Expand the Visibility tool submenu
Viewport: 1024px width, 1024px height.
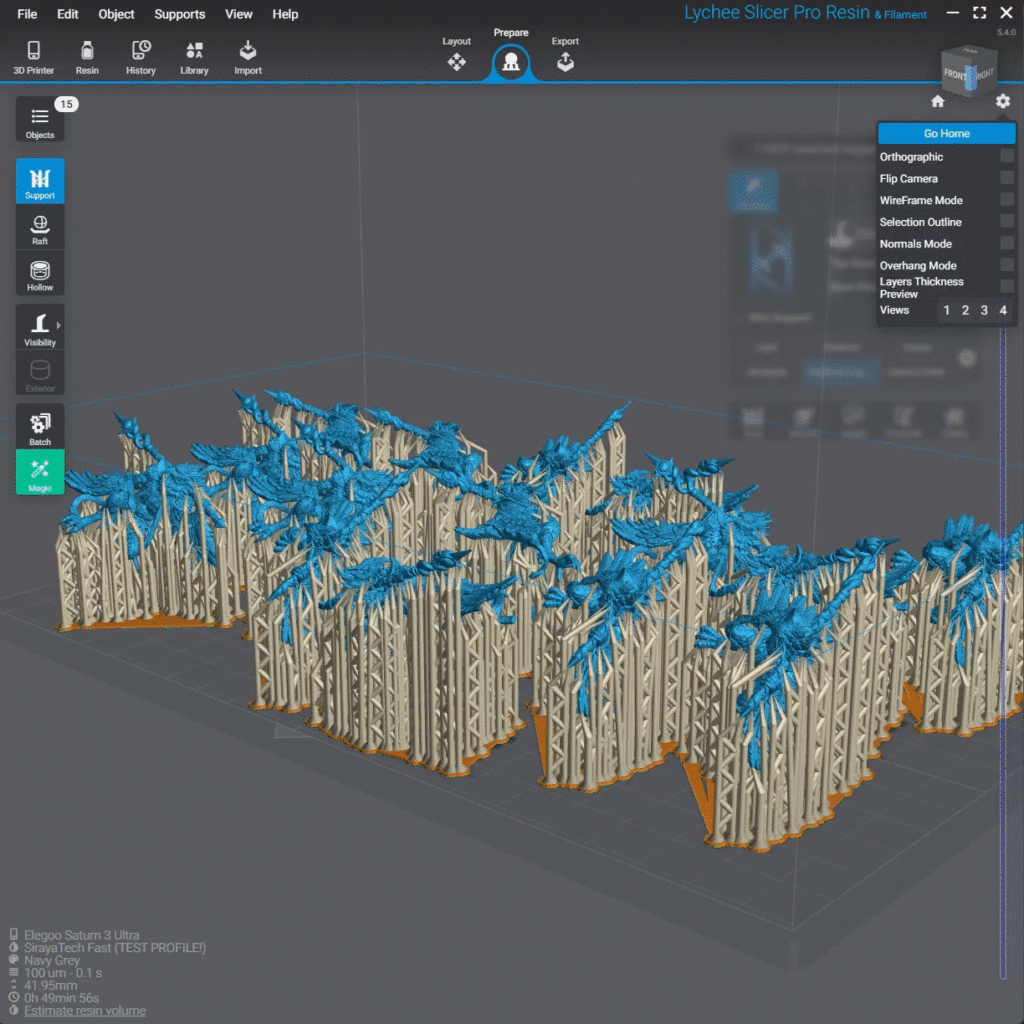tap(58, 326)
